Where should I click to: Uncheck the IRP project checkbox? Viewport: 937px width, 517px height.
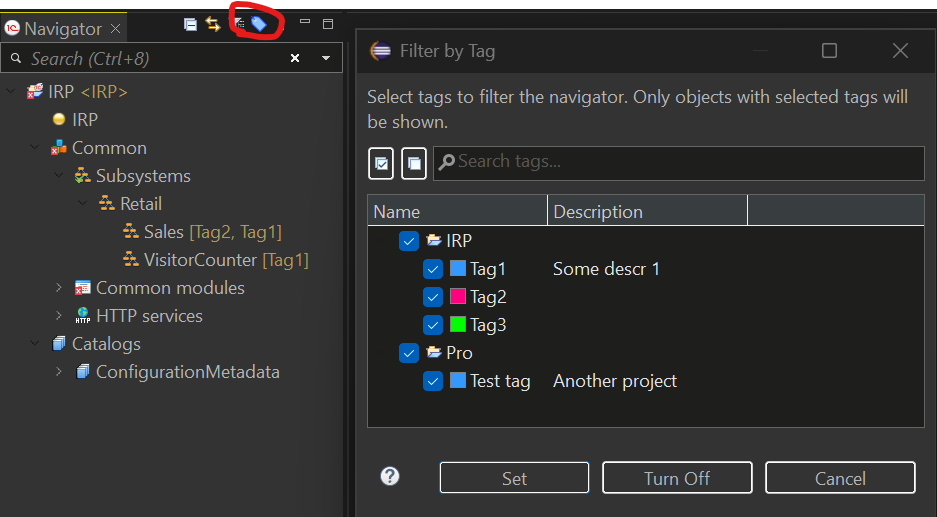click(409, 241)
